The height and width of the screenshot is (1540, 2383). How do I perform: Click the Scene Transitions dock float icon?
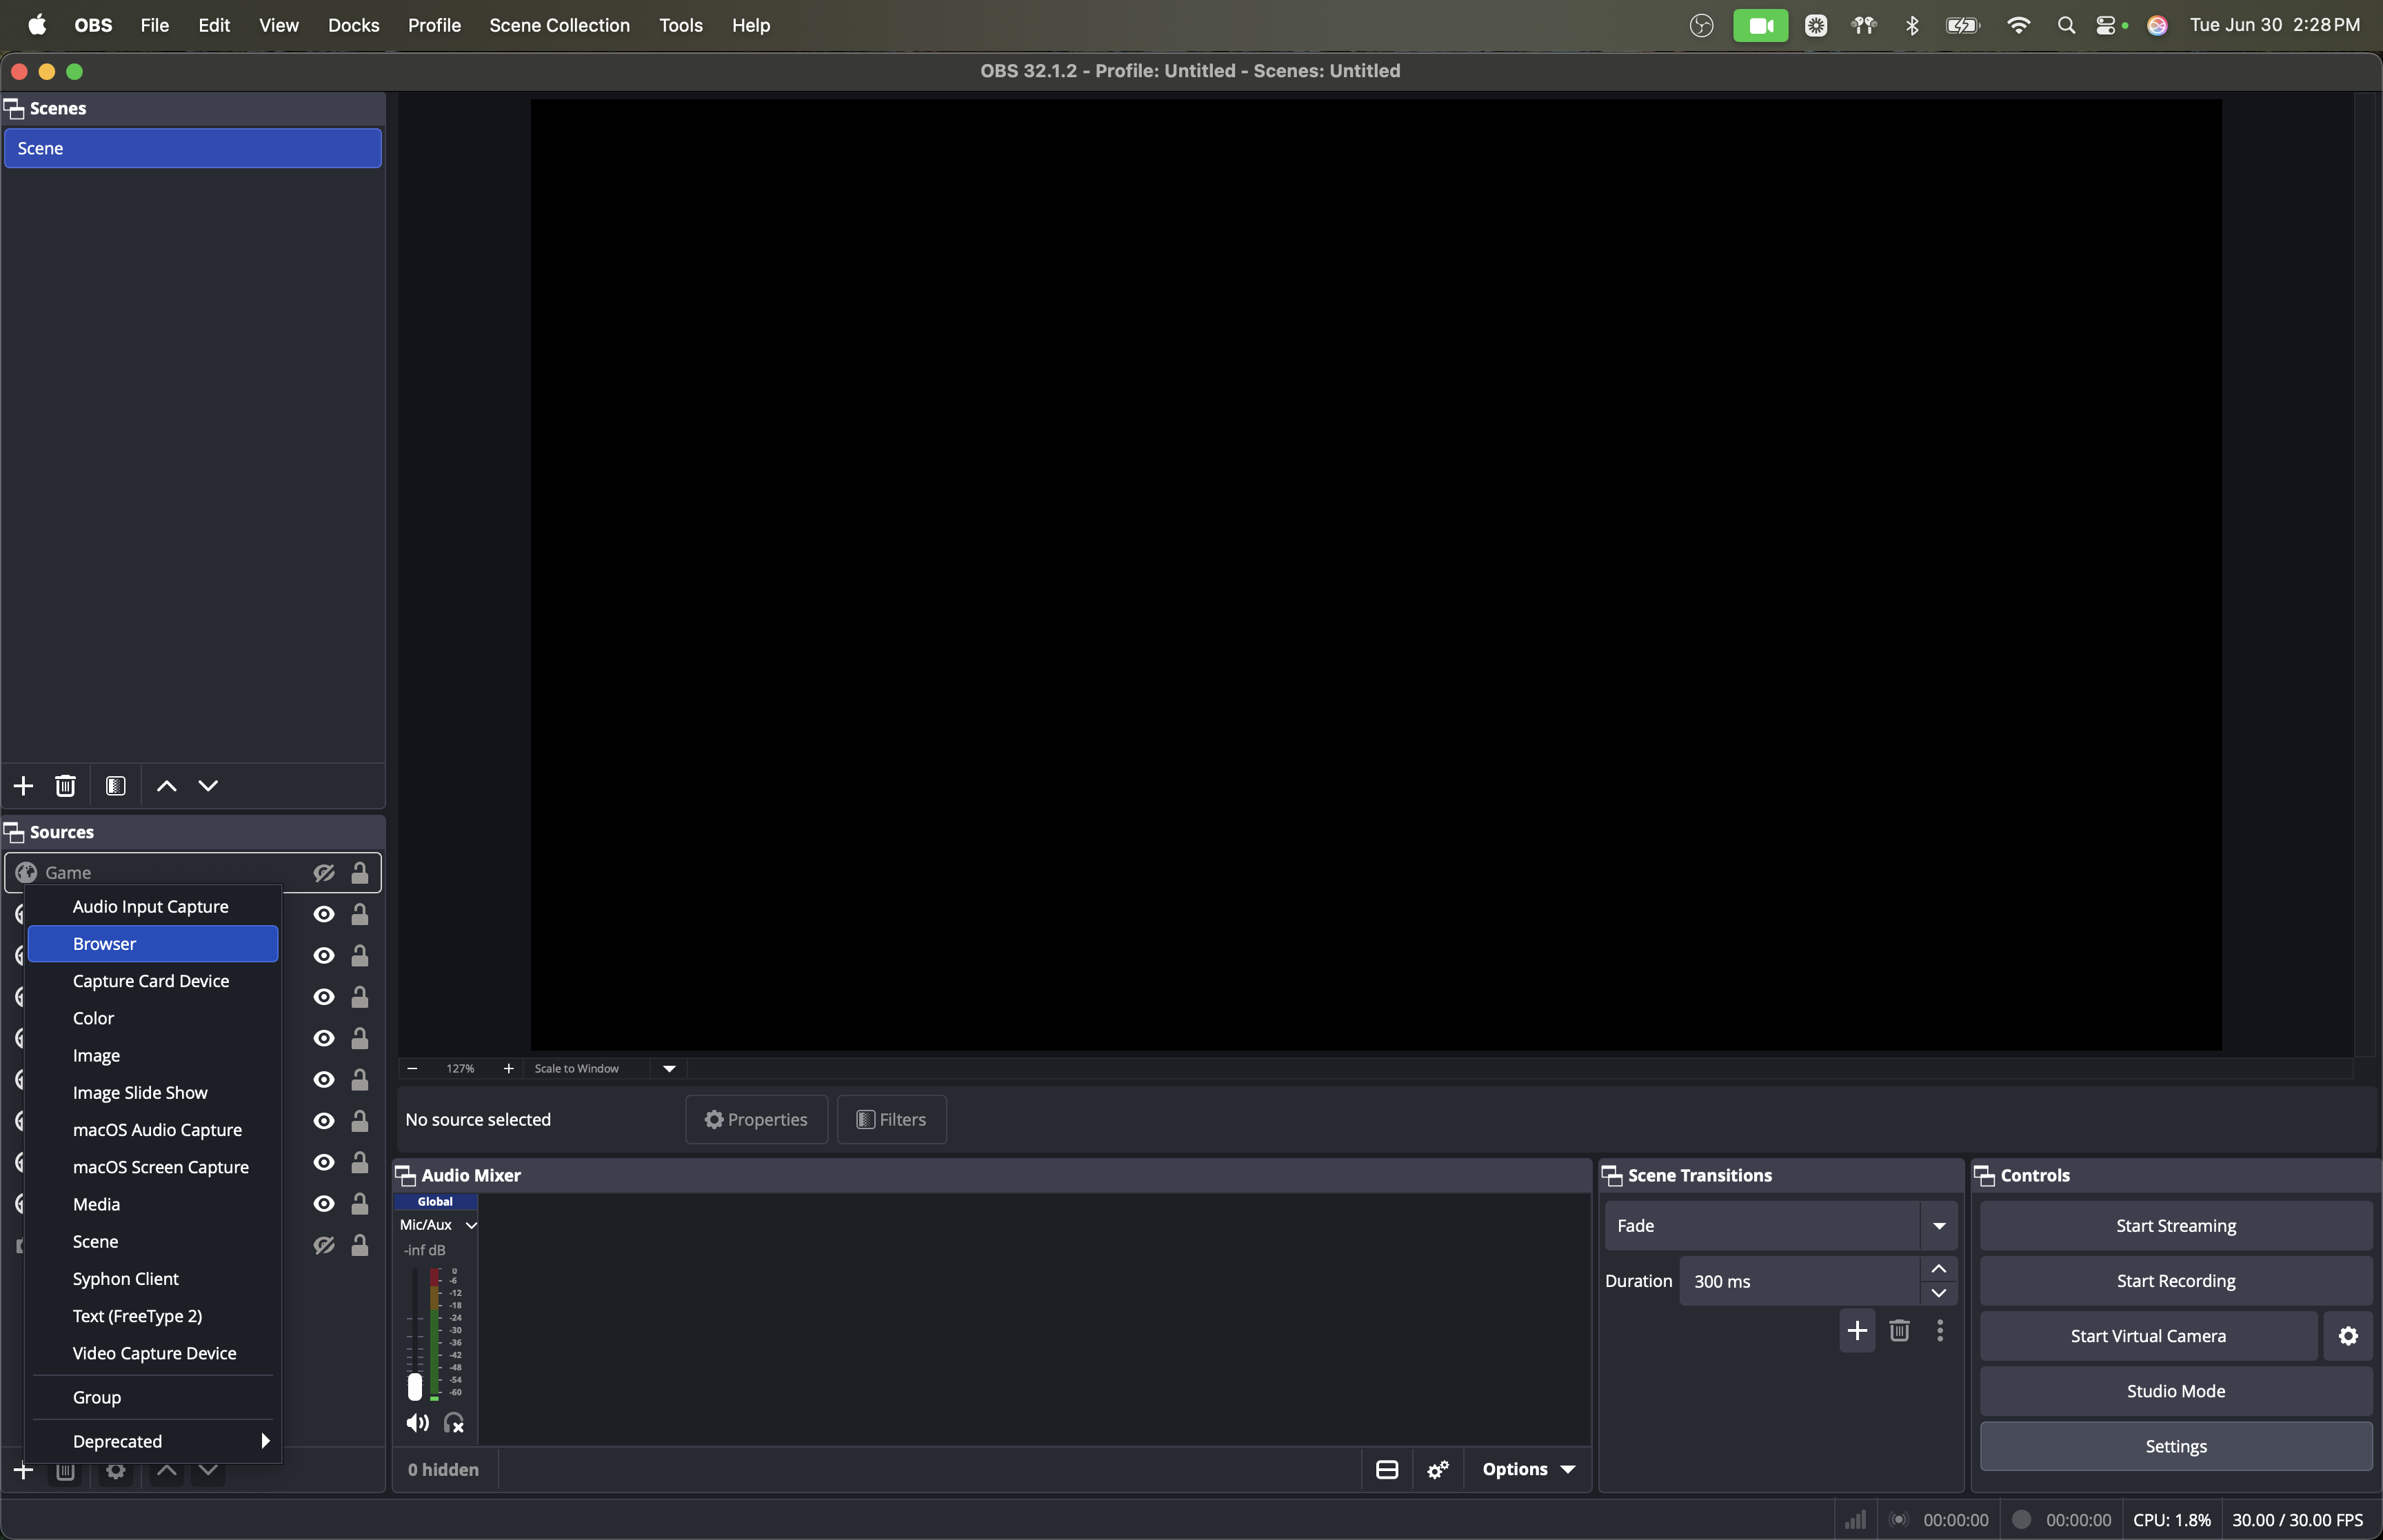(1612, 1175)
